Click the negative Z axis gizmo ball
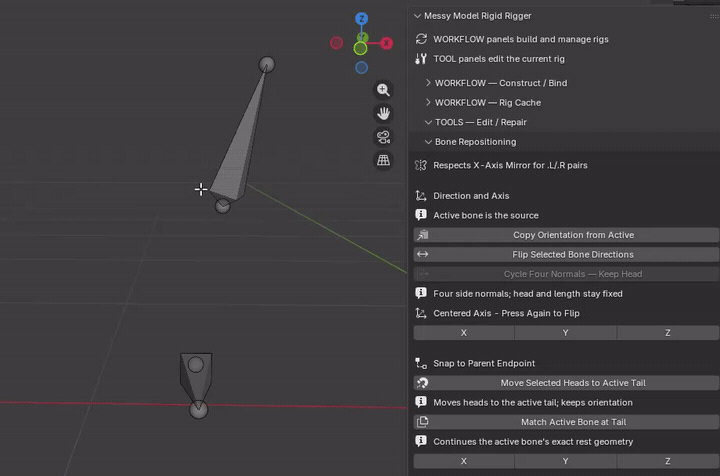The image size is (720, 476). pyautogui.click(x=361, y=67)
